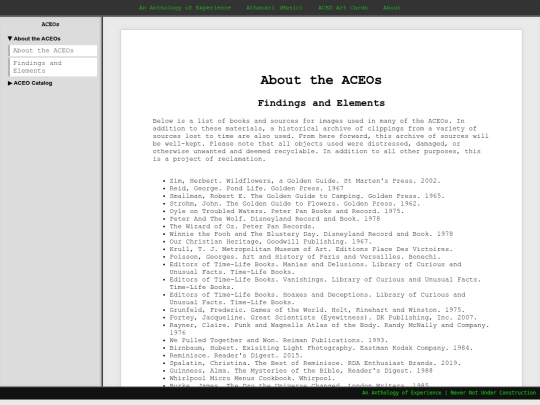This screenshot has width=540, height=405.
Task: Click the Poisson Art and History of Paris entry
Action: tap(305, 257)
